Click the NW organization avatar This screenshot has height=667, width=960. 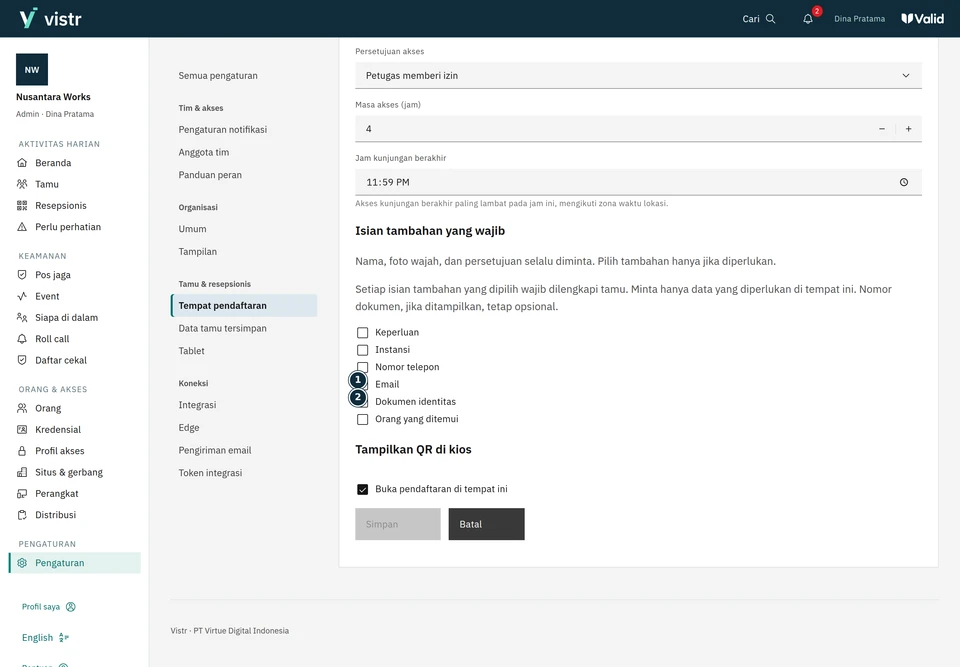coord(32,70)
